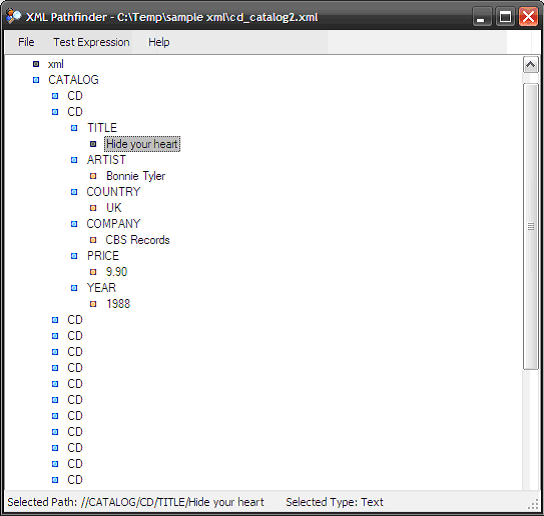Click the blue icon next to ARTIST
This screenshot has width=544, height=516.
(74, 160)
